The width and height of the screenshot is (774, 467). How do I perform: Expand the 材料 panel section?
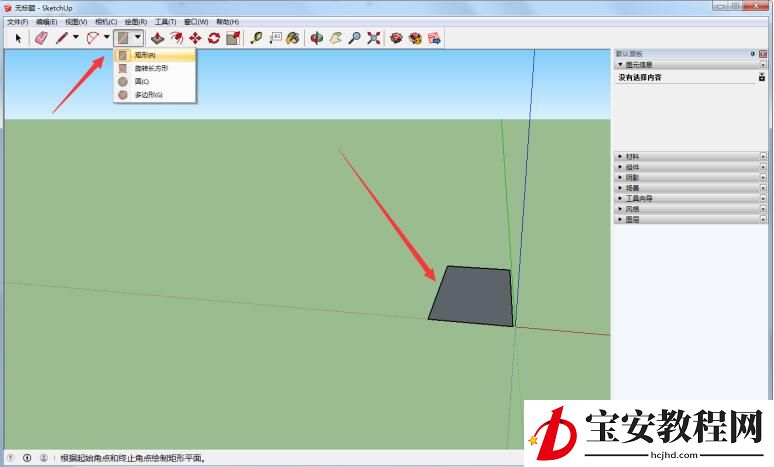coord(620,156)
